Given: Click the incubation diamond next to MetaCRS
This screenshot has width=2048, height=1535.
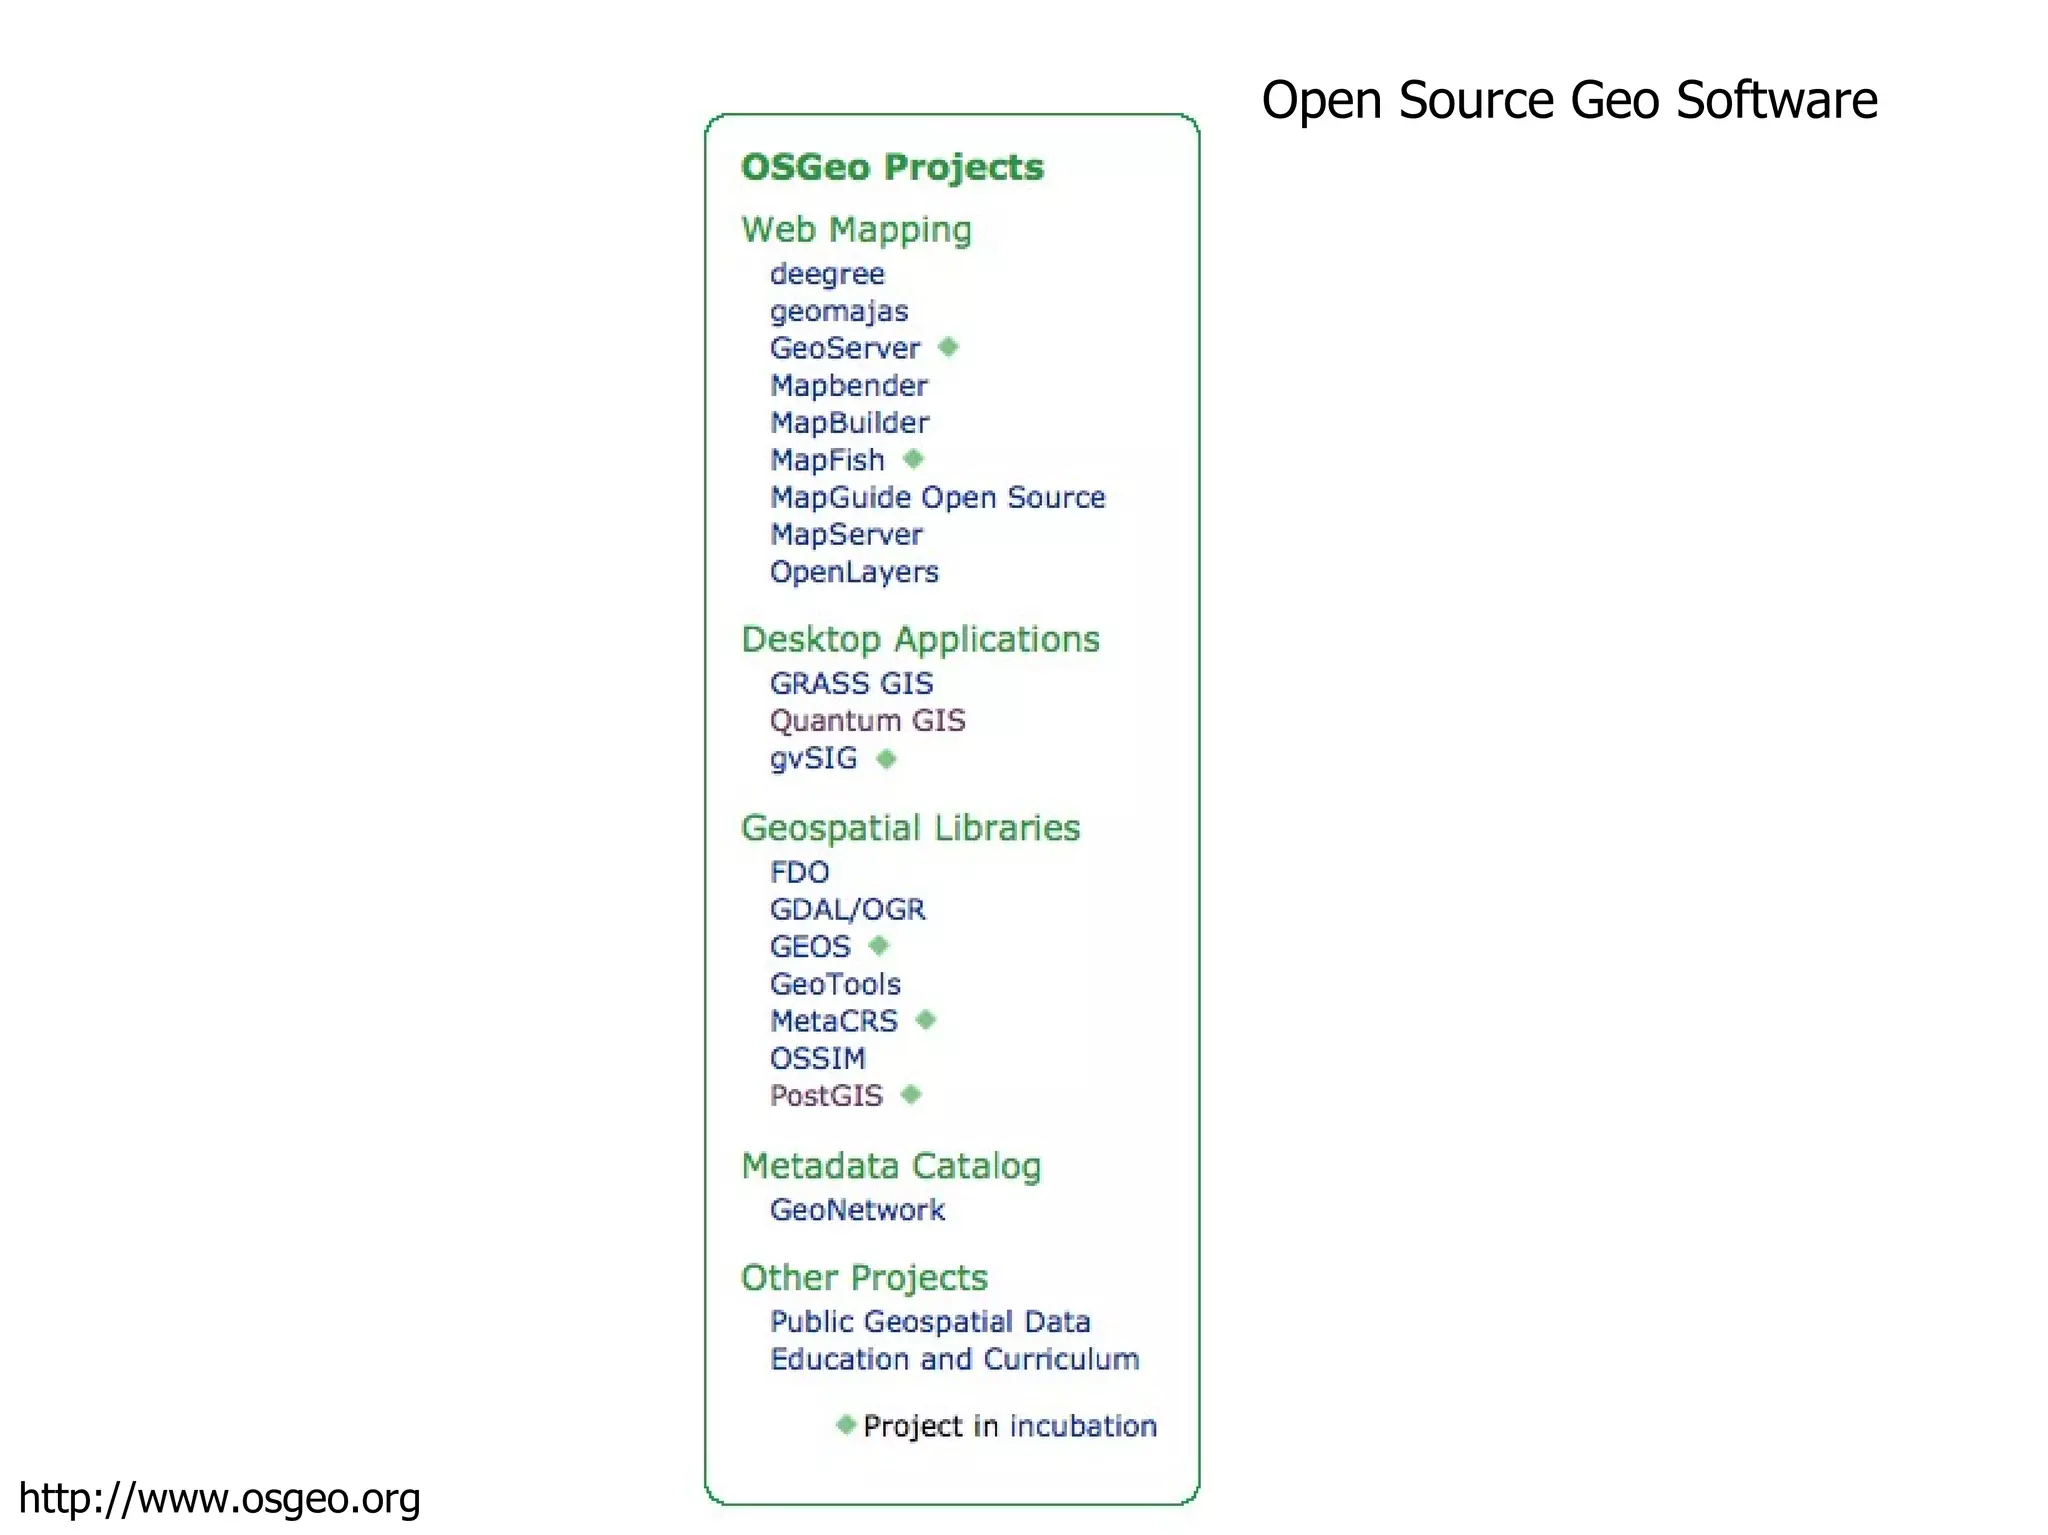Looking at the screenshot, I should (926, 1020).
